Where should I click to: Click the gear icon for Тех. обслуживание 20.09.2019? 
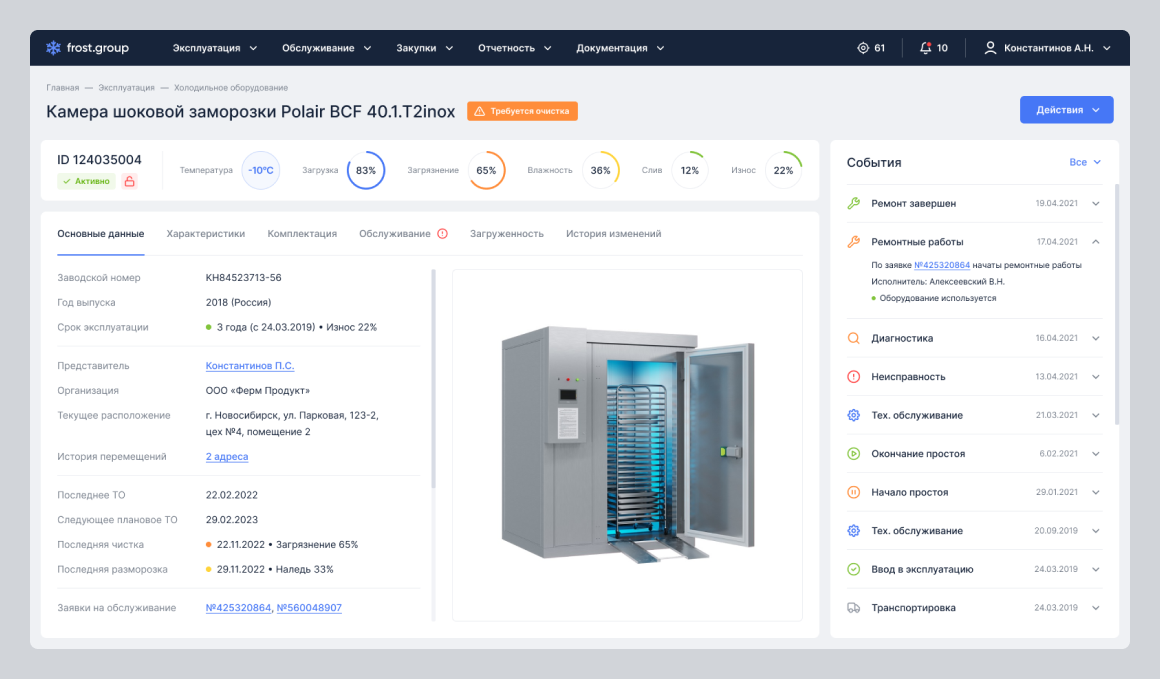(x=854, y=530)
